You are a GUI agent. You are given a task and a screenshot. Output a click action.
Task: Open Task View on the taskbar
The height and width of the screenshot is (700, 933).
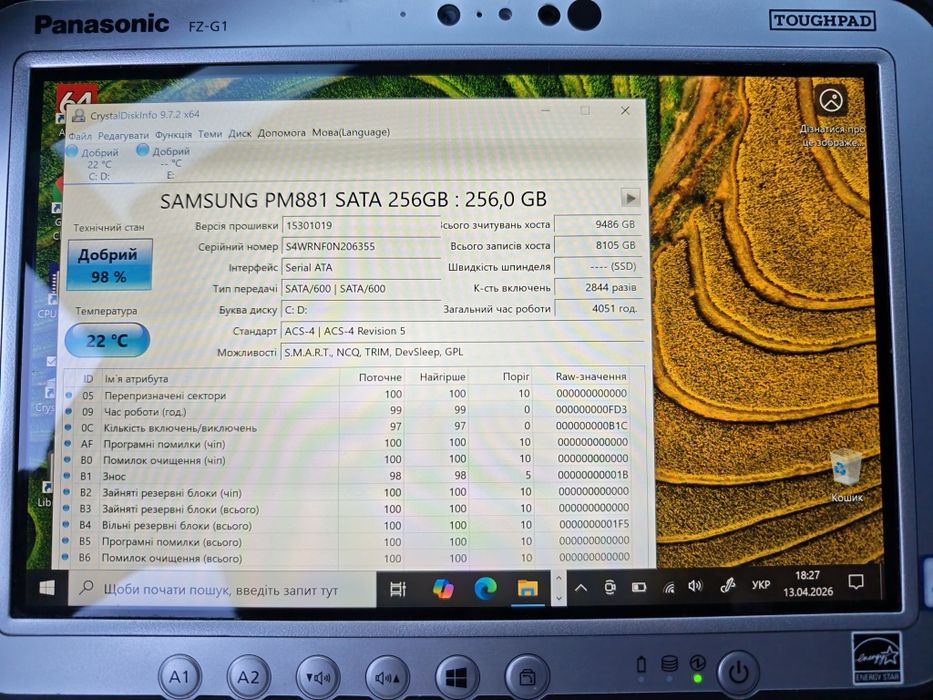click(397, 589)
